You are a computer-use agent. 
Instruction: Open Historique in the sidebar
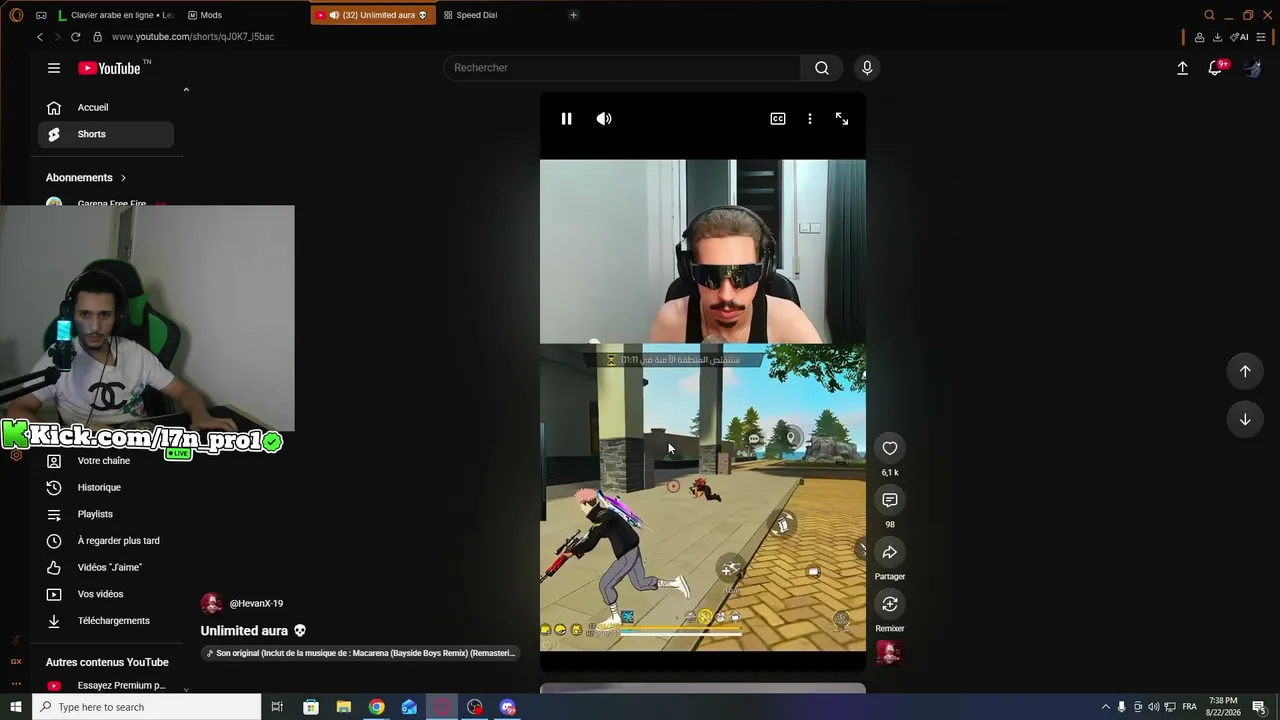click(x=106, y=488)
